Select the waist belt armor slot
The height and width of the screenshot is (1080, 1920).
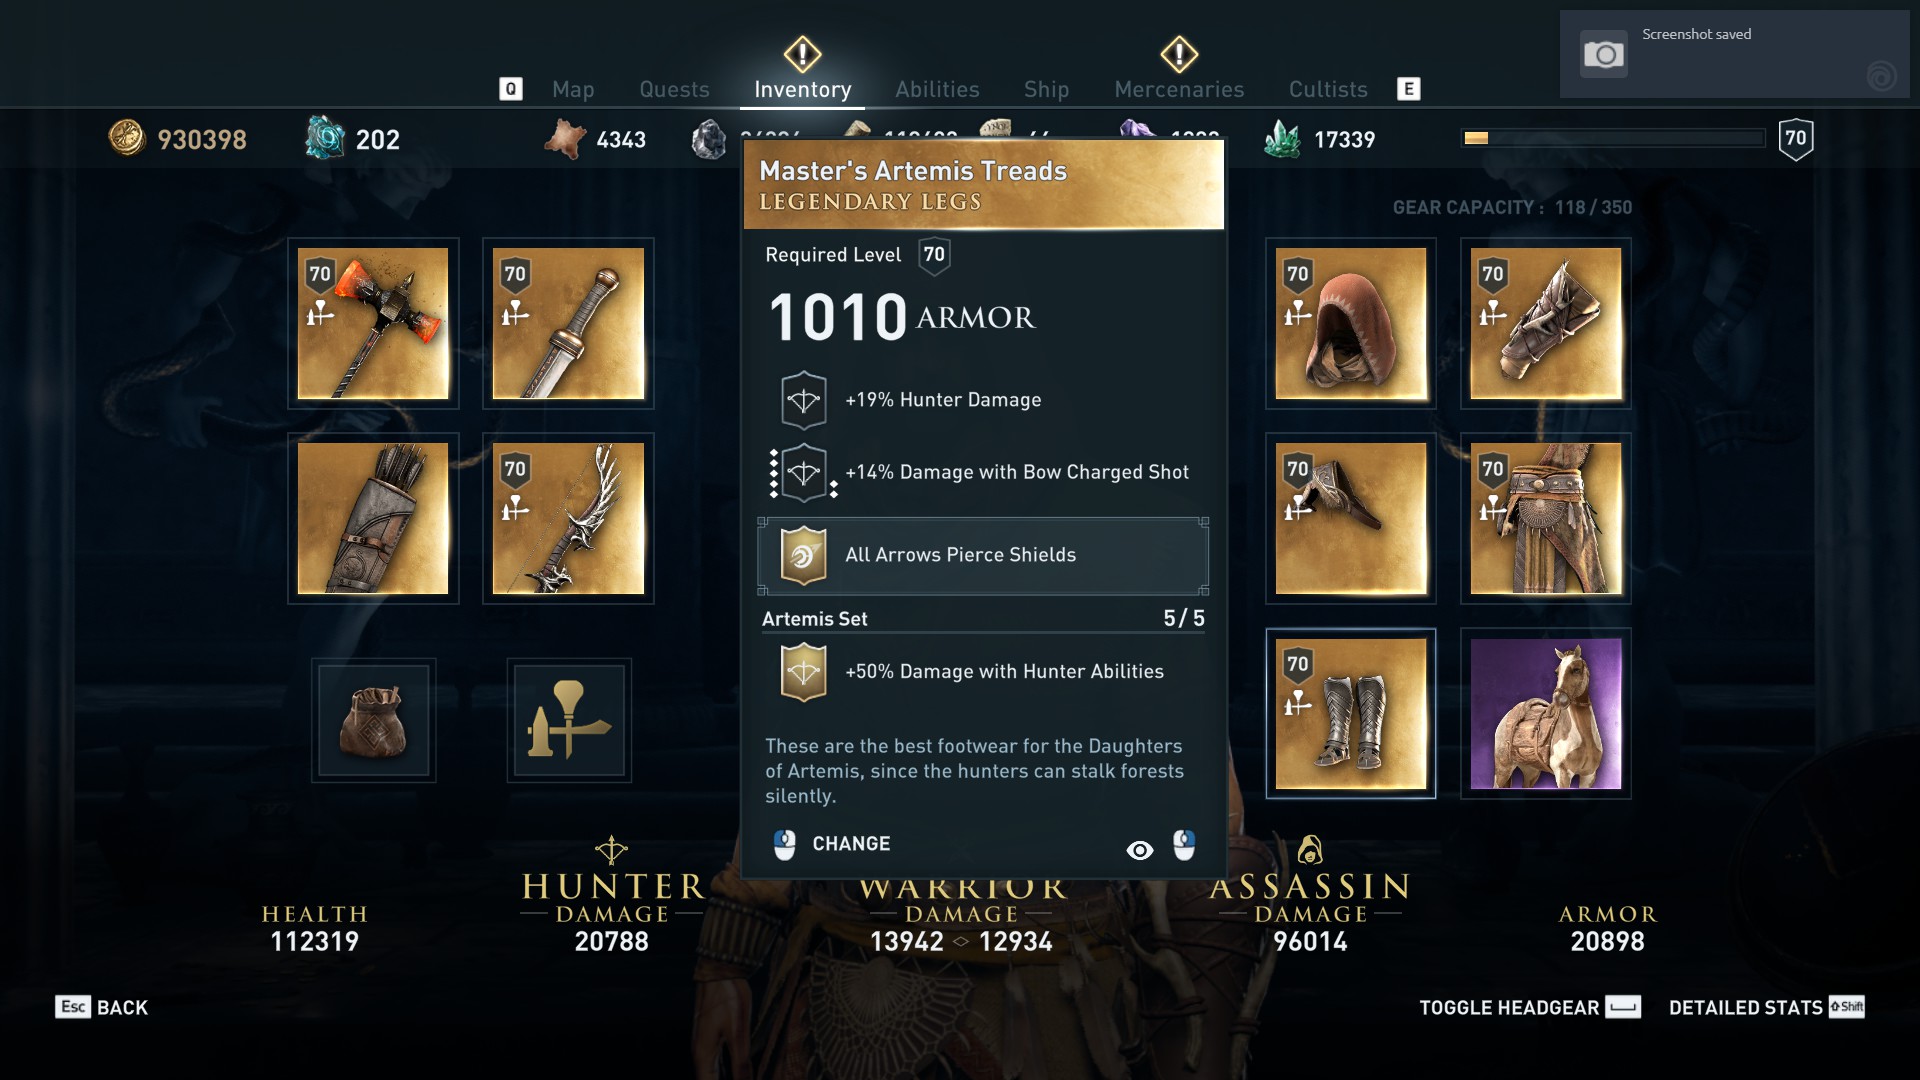pos(1545,518)
